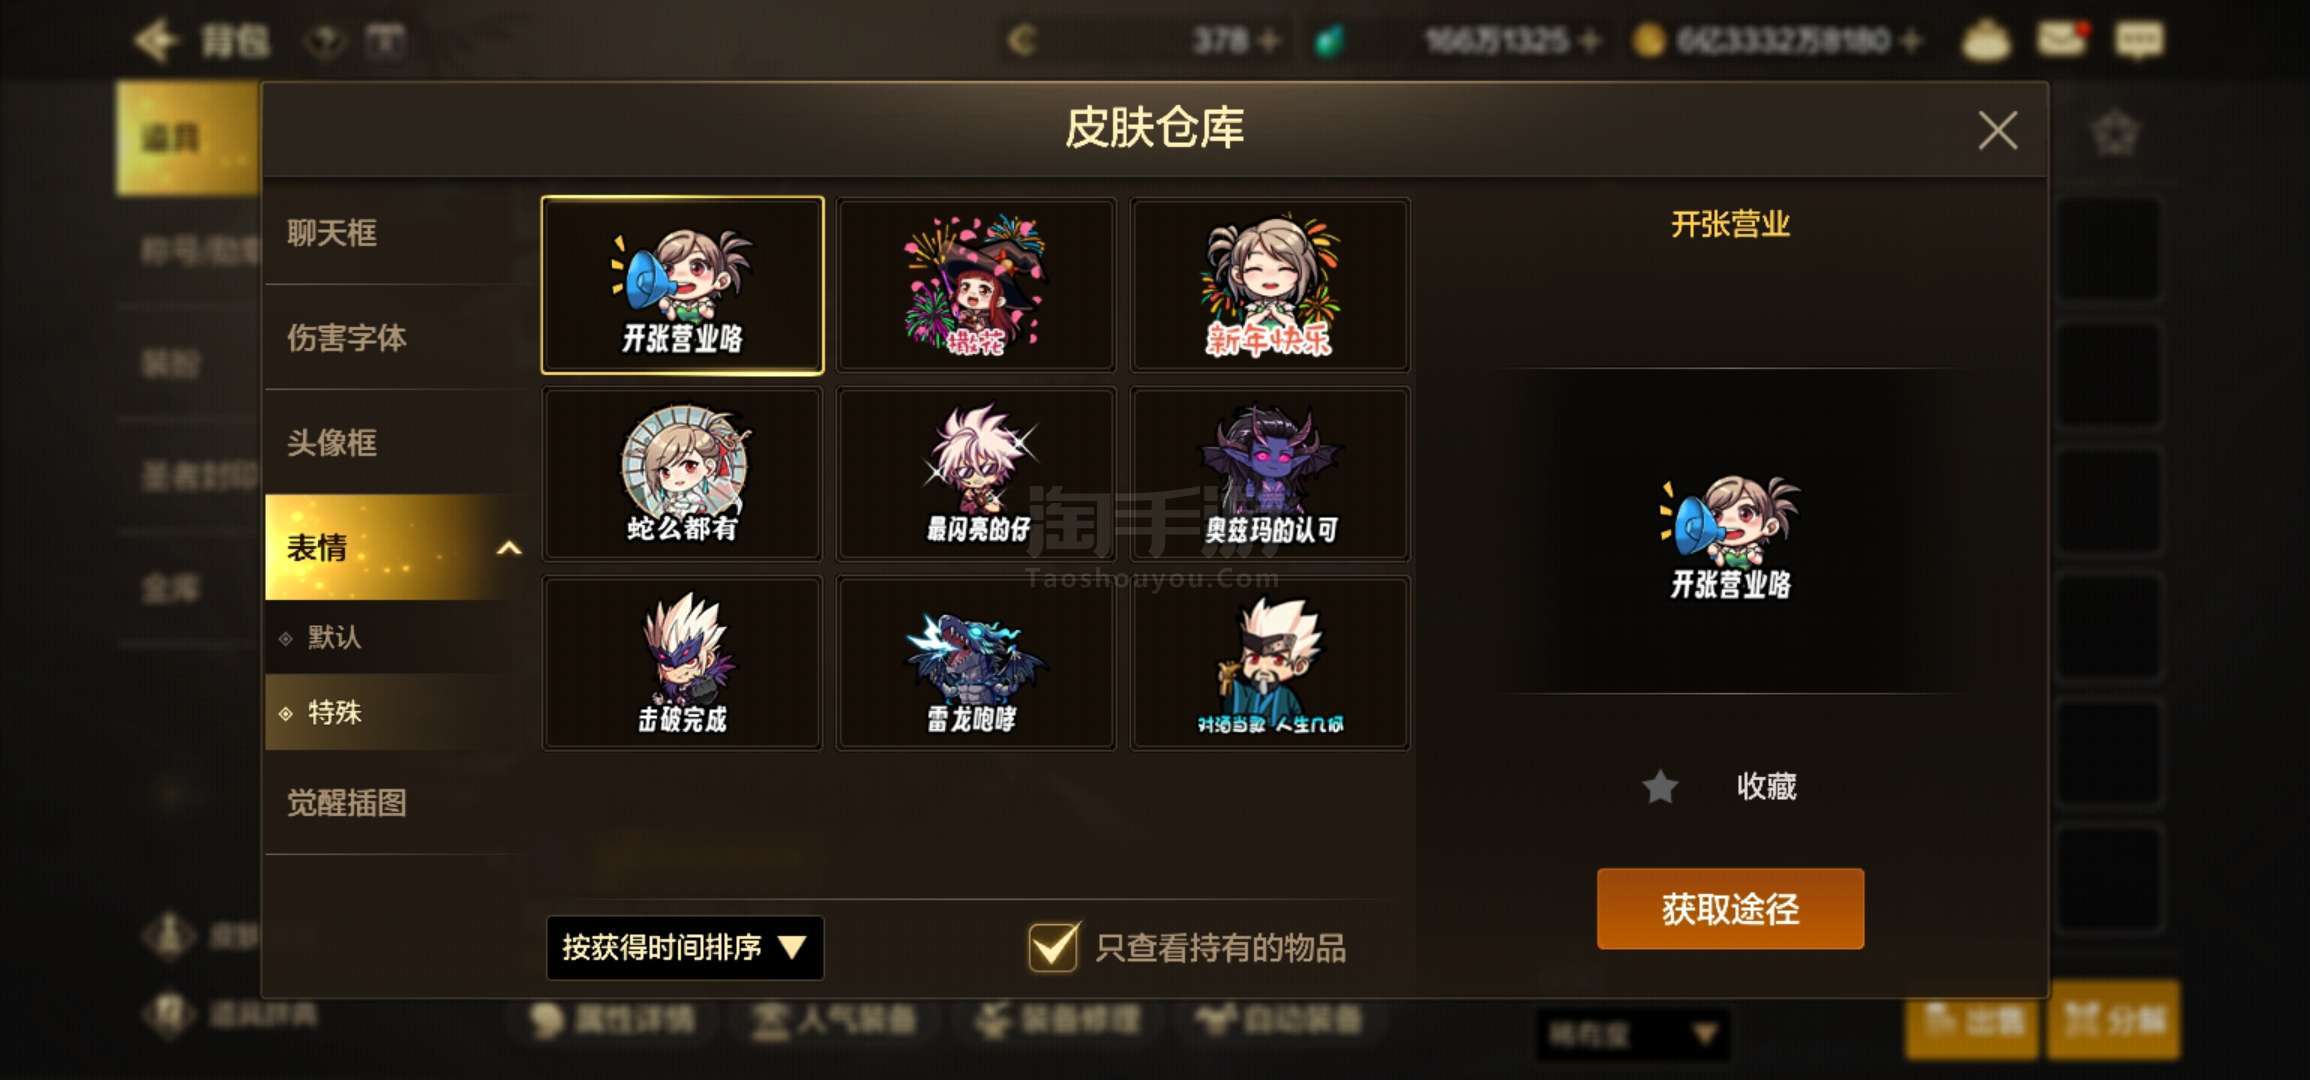Screen dimensions: 2310x1080
Task: Select the 开张营业咯 megaphone emote sticker
Action: 682,286
